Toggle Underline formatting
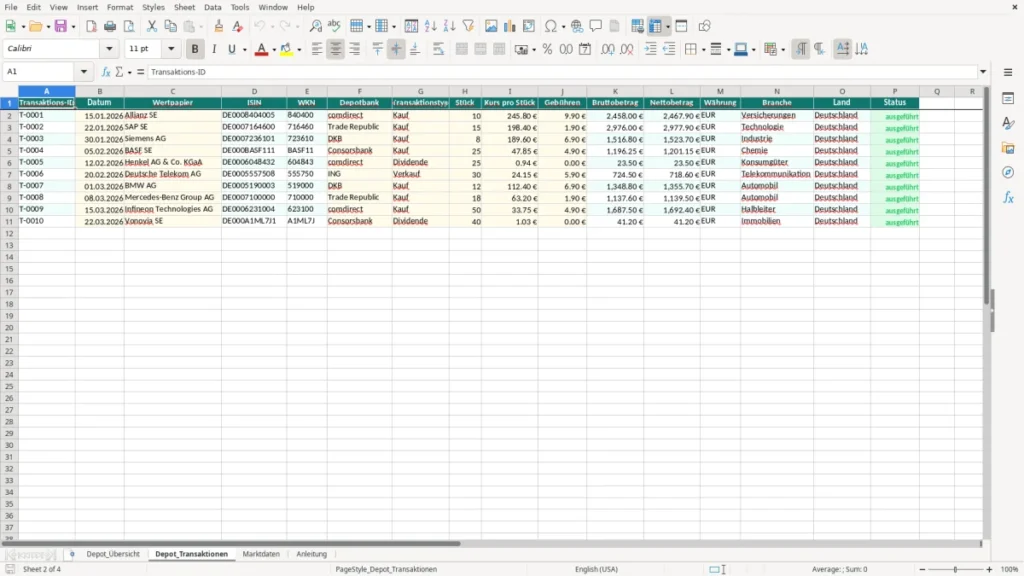The height and width of the screenshot is (576, 1024). (x=231, y=49)
